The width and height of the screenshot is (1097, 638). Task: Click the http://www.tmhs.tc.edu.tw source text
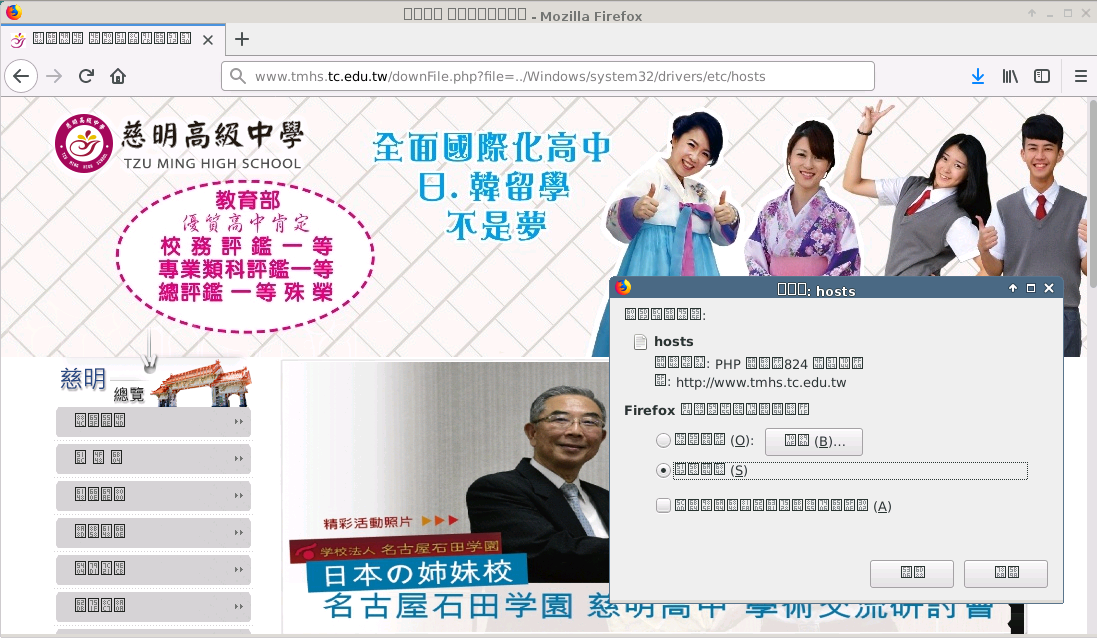tap(761, 383)
